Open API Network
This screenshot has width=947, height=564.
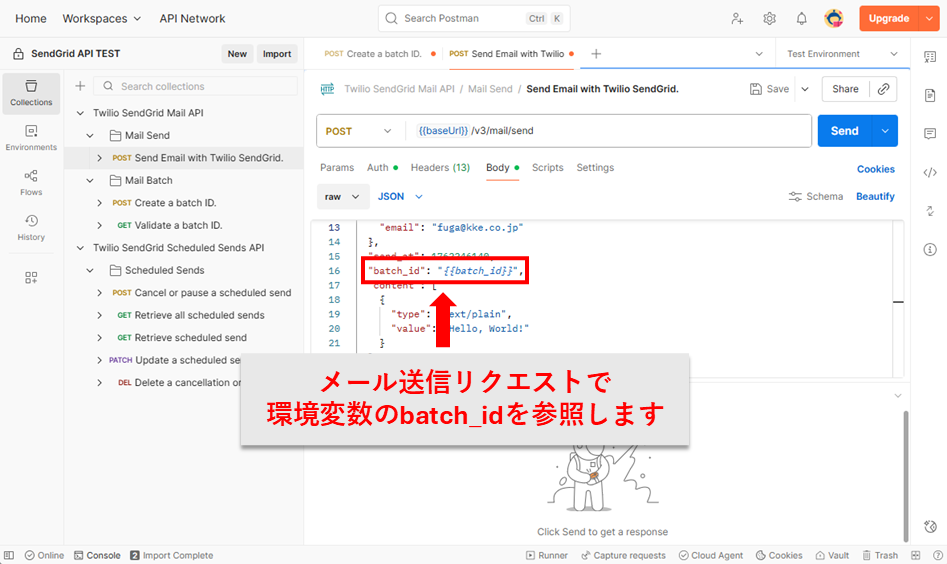[192, 19]
